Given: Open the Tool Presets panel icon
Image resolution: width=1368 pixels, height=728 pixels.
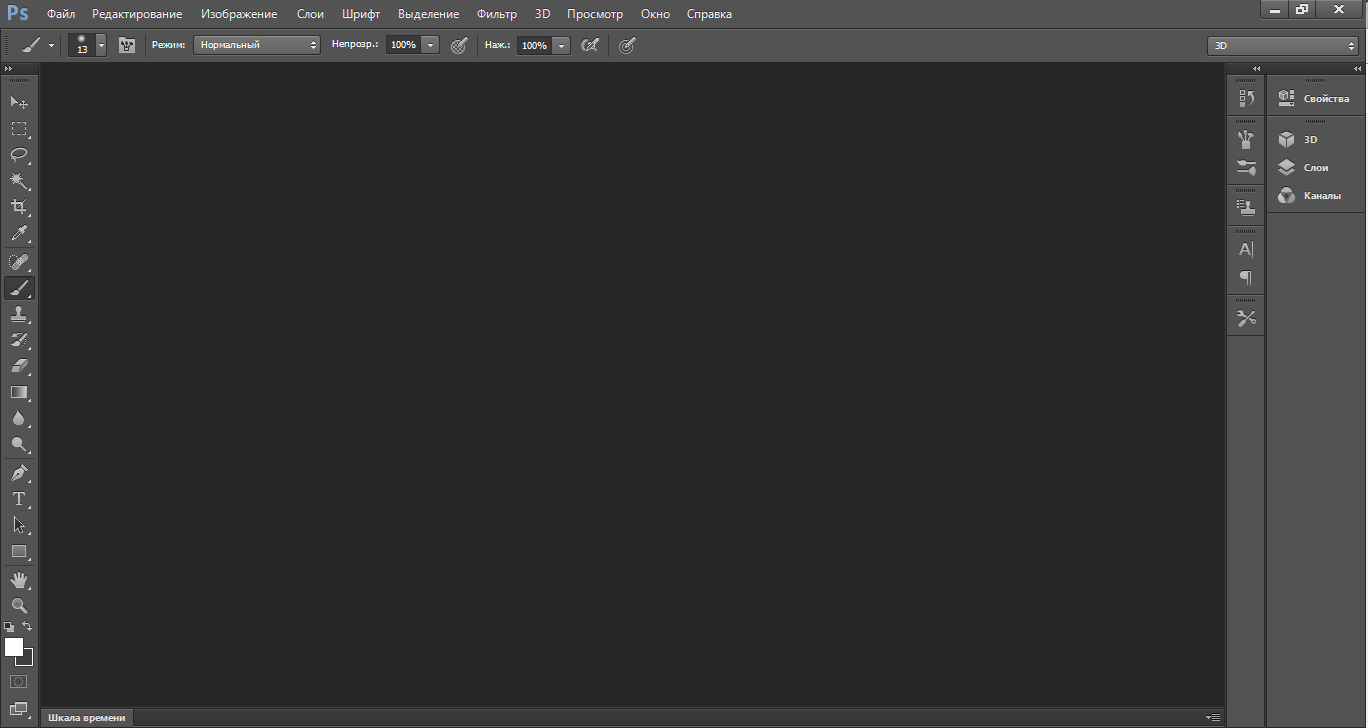Looking at the screenshot, I should [x=1246, y=318].
